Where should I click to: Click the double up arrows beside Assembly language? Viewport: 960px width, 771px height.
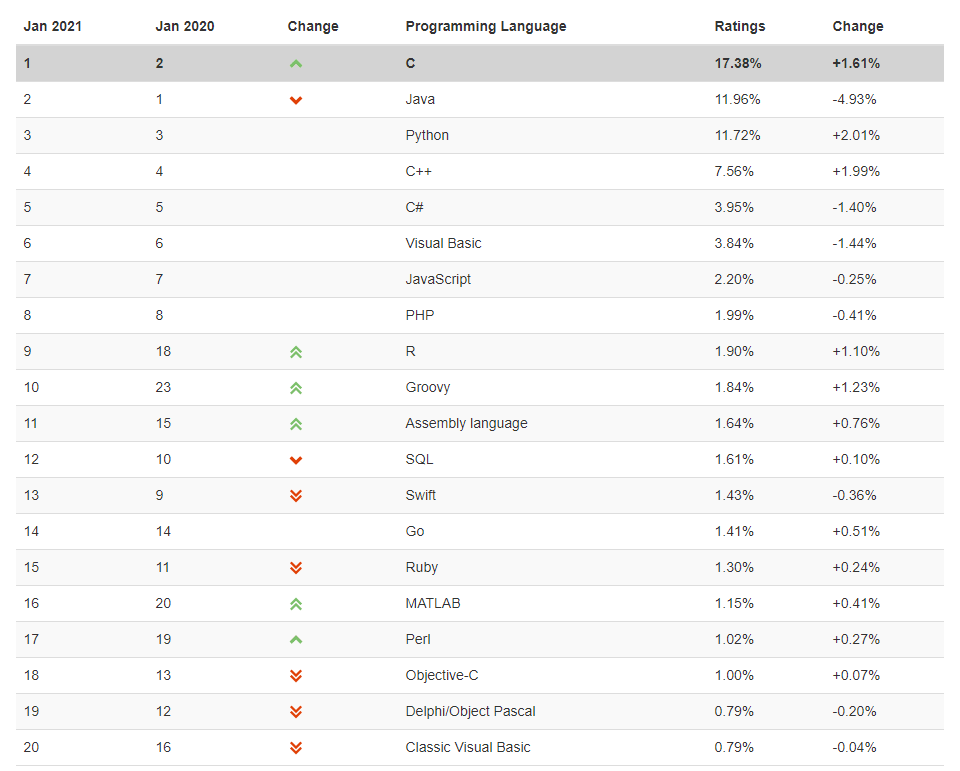296,424
